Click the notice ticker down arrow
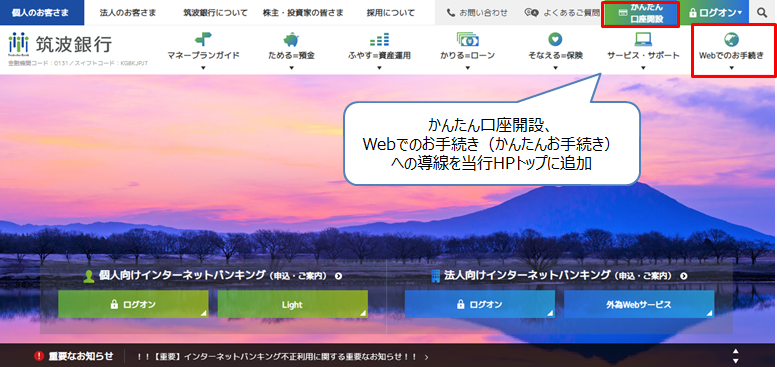 (x=736, y=361)
